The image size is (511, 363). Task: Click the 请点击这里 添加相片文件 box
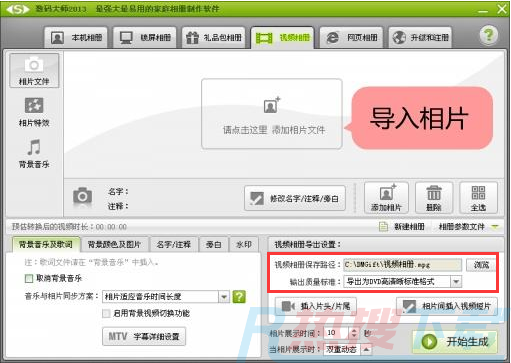tap(272, 114)
